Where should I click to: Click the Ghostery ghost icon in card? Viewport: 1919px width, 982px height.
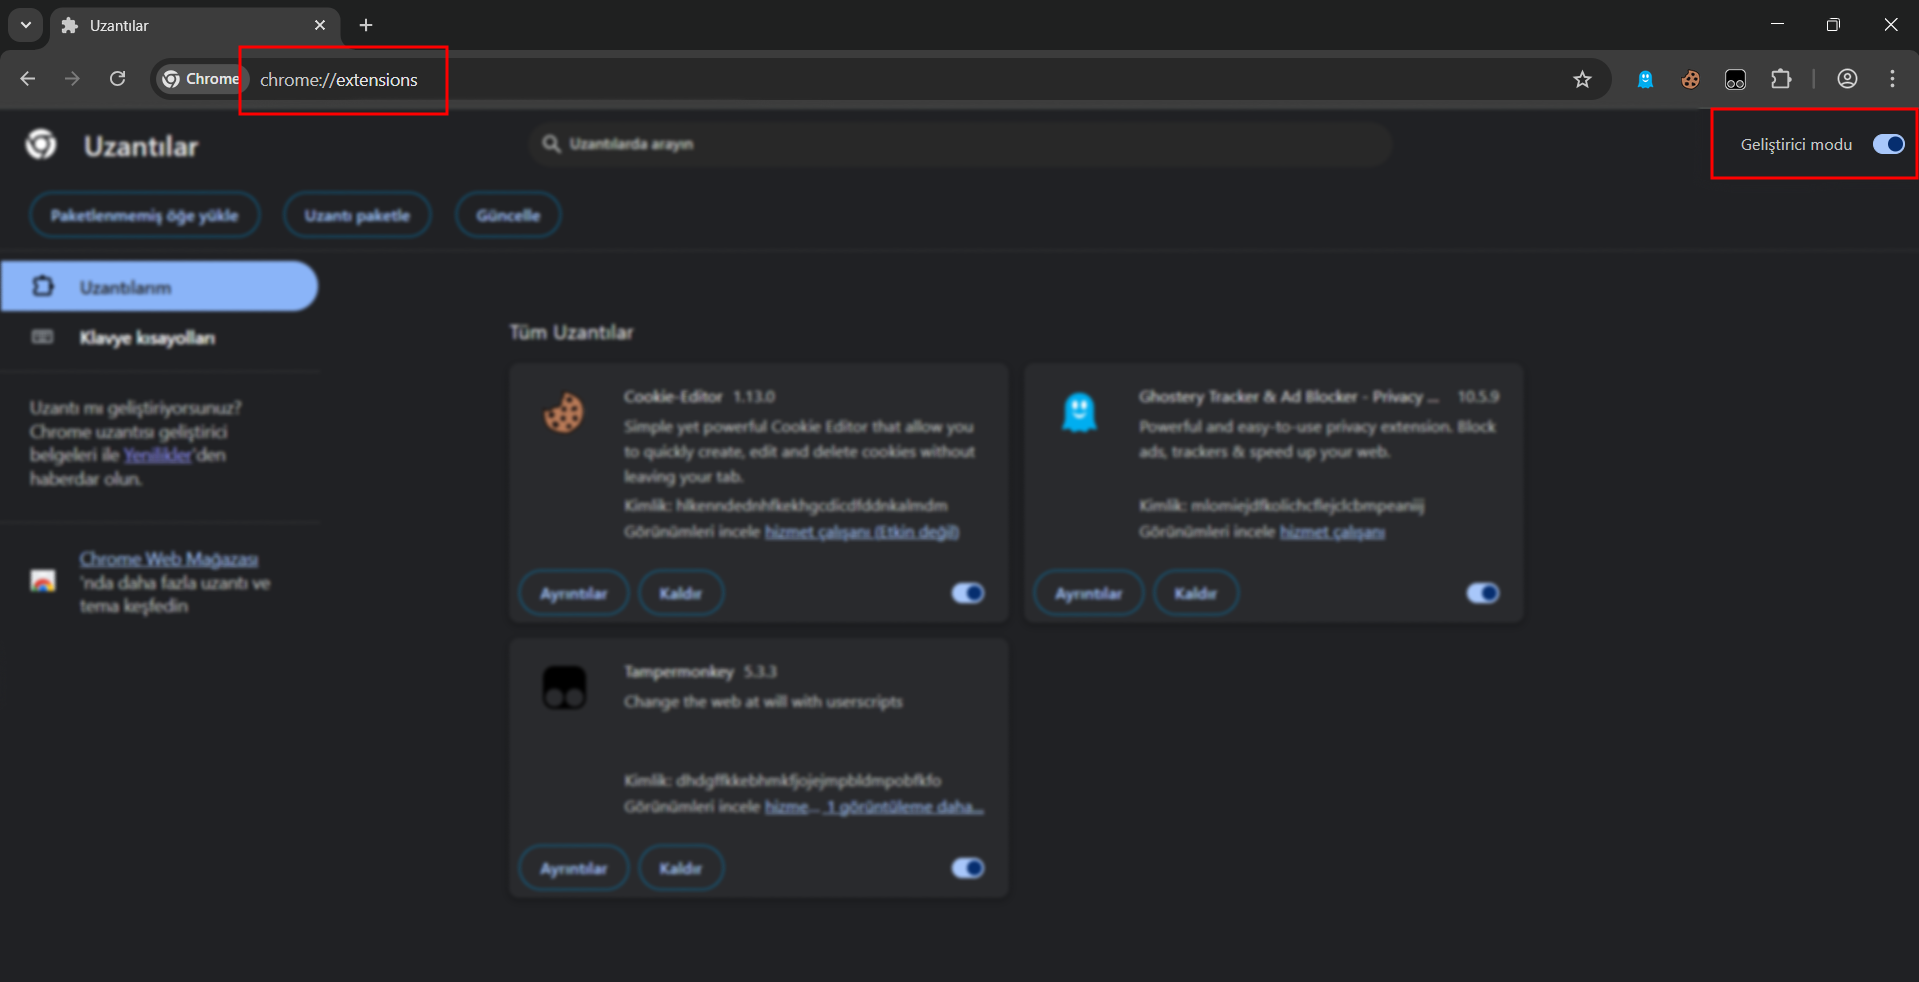point(1079,412)
